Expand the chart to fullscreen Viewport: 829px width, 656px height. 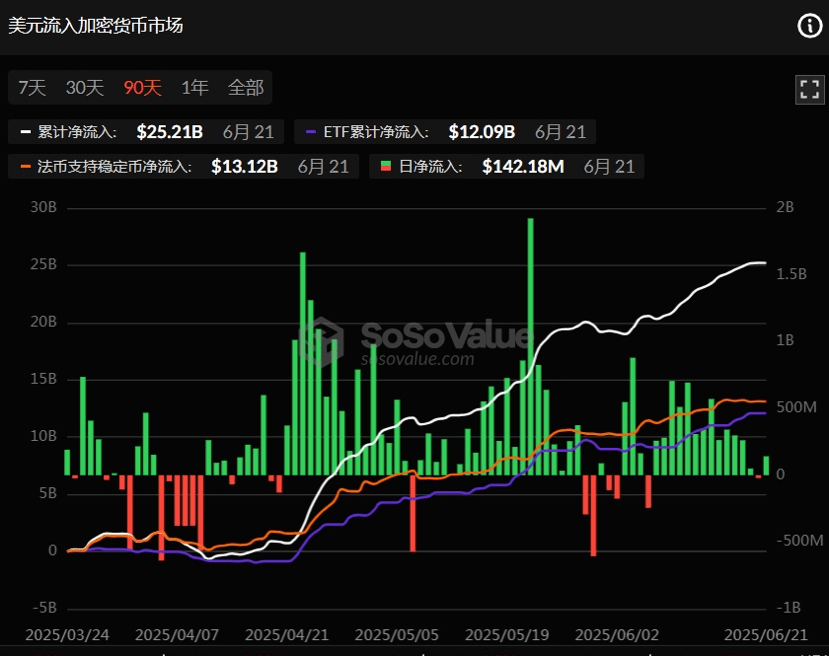tap(809, 89)
